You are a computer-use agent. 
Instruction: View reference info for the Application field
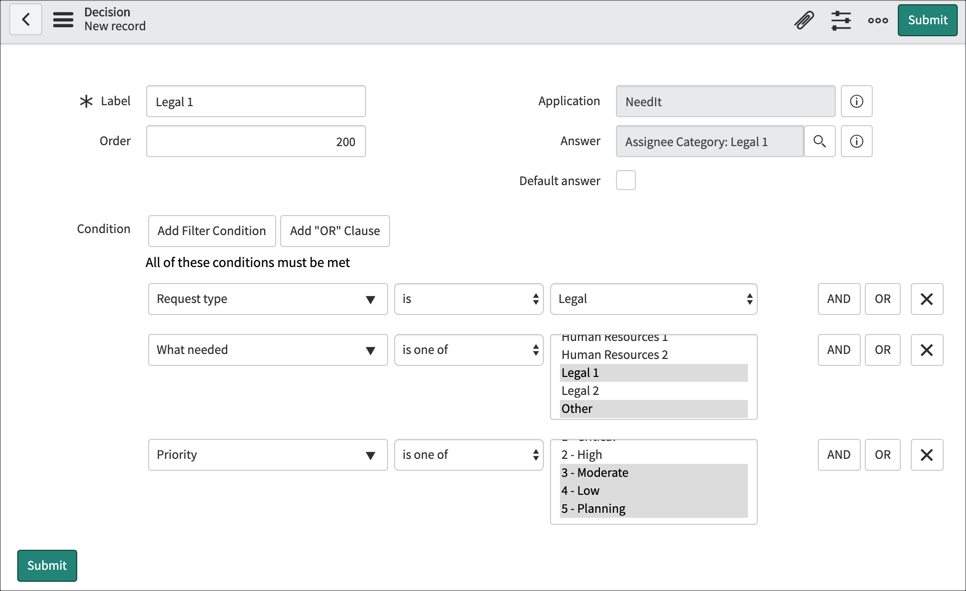click(x=856, y=100)
